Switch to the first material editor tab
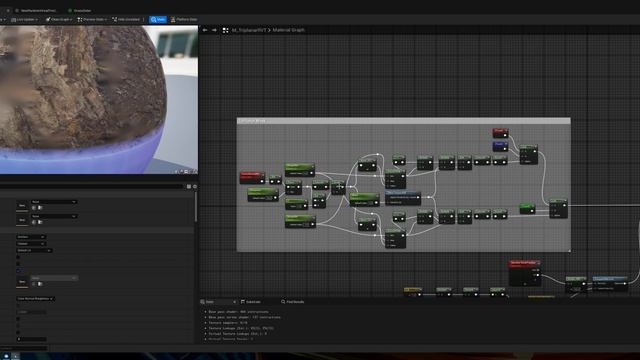This screenshot has width=640, height=360. point(37,10)
